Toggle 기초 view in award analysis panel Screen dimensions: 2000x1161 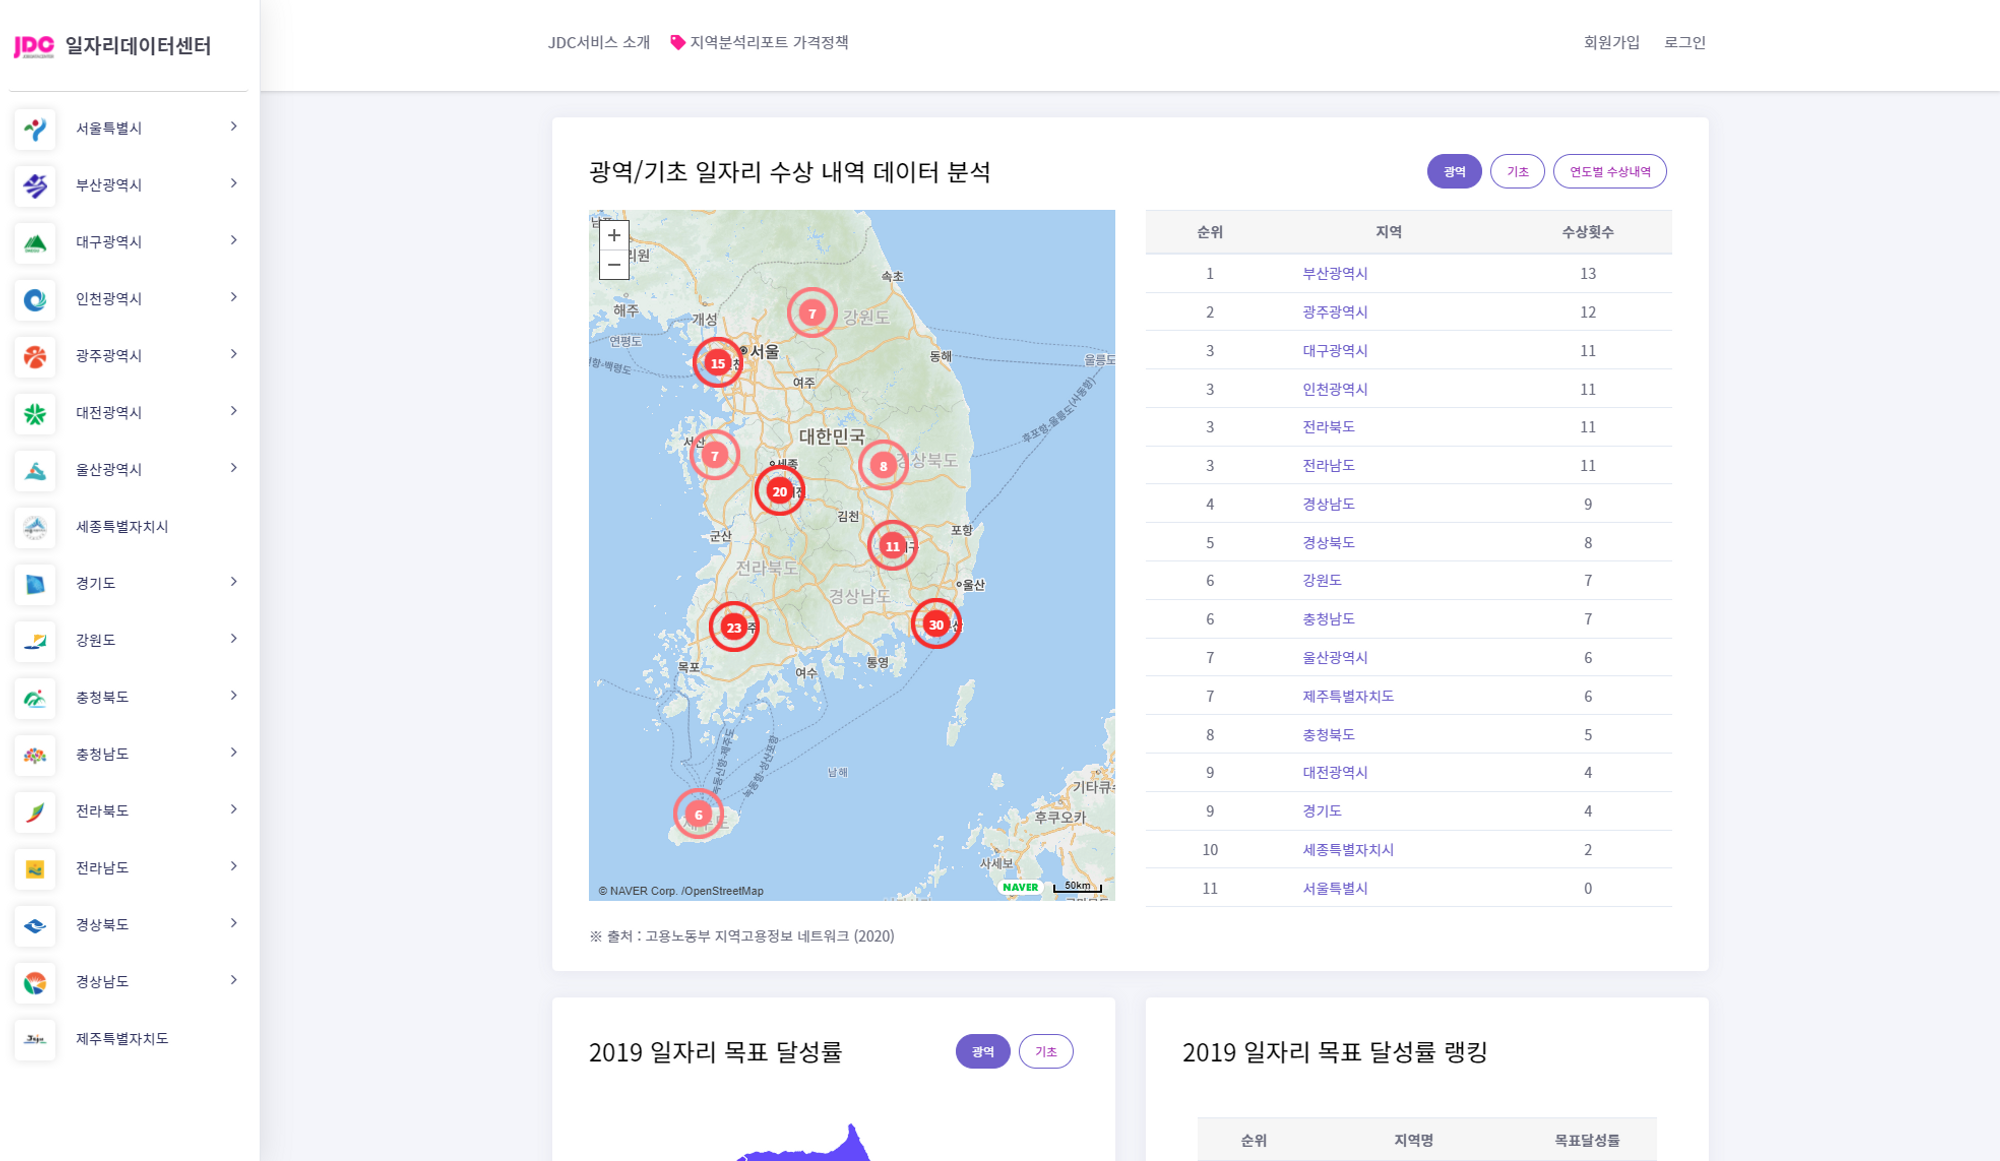(x=1517, y=172)
